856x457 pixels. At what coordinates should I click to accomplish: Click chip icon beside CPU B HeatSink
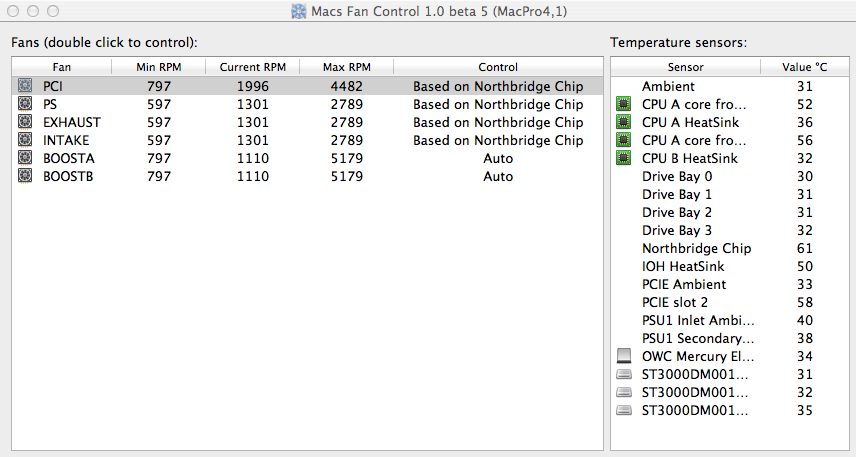click(x=623, y=158)
